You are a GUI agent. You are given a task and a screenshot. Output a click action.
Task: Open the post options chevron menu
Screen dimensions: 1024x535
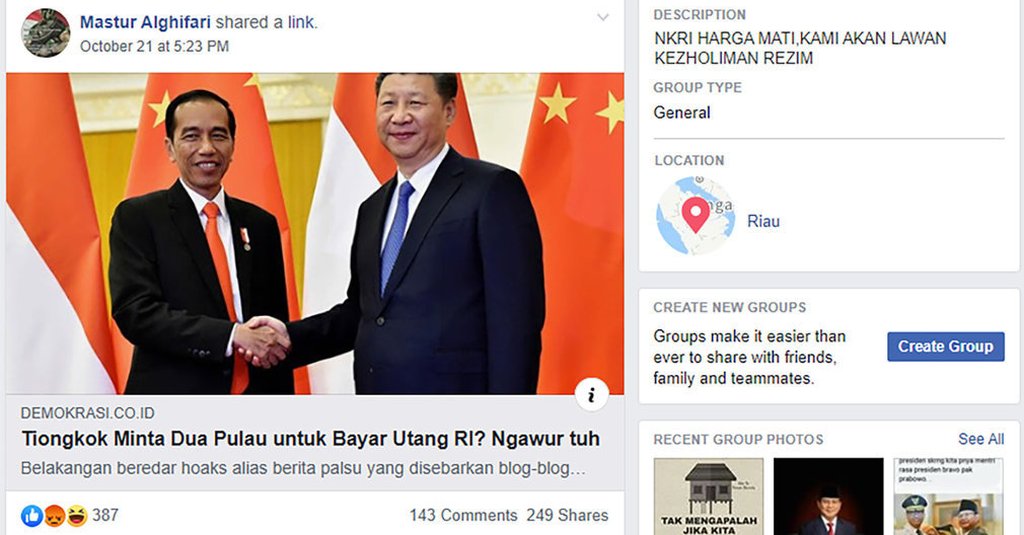[x=603, y=18]
